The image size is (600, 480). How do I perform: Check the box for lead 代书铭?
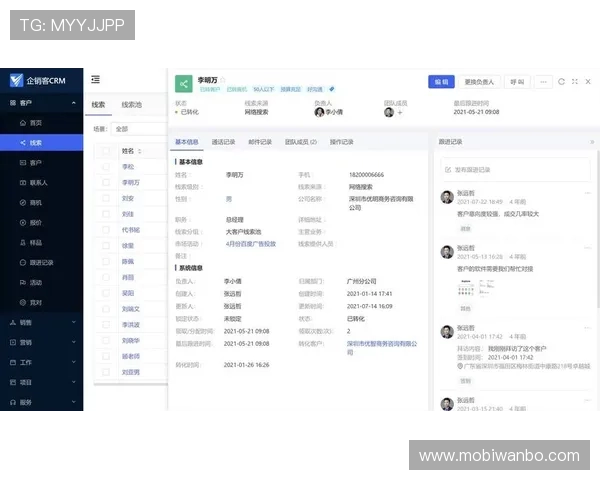[x=106, y=230]
